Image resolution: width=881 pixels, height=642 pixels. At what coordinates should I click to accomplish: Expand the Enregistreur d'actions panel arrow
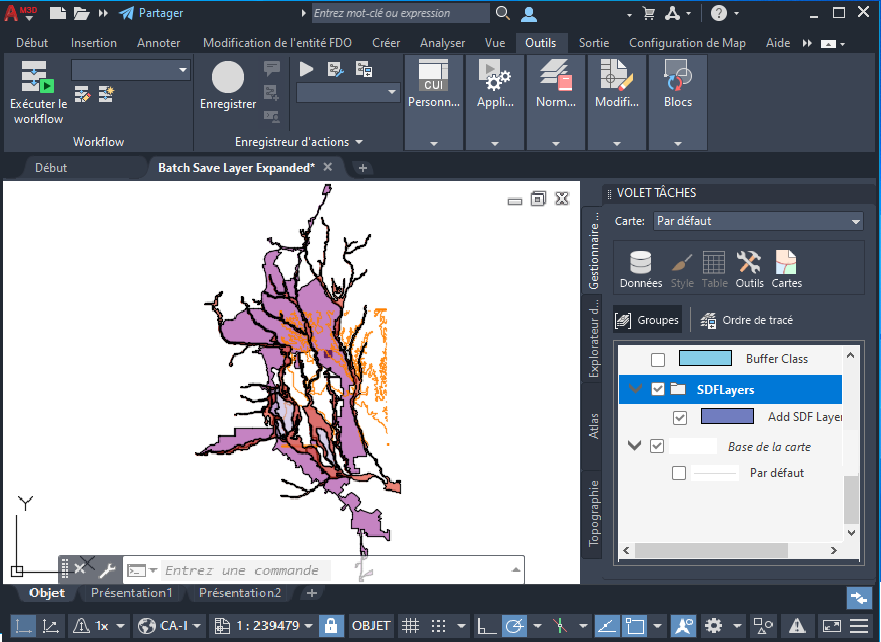359,142
